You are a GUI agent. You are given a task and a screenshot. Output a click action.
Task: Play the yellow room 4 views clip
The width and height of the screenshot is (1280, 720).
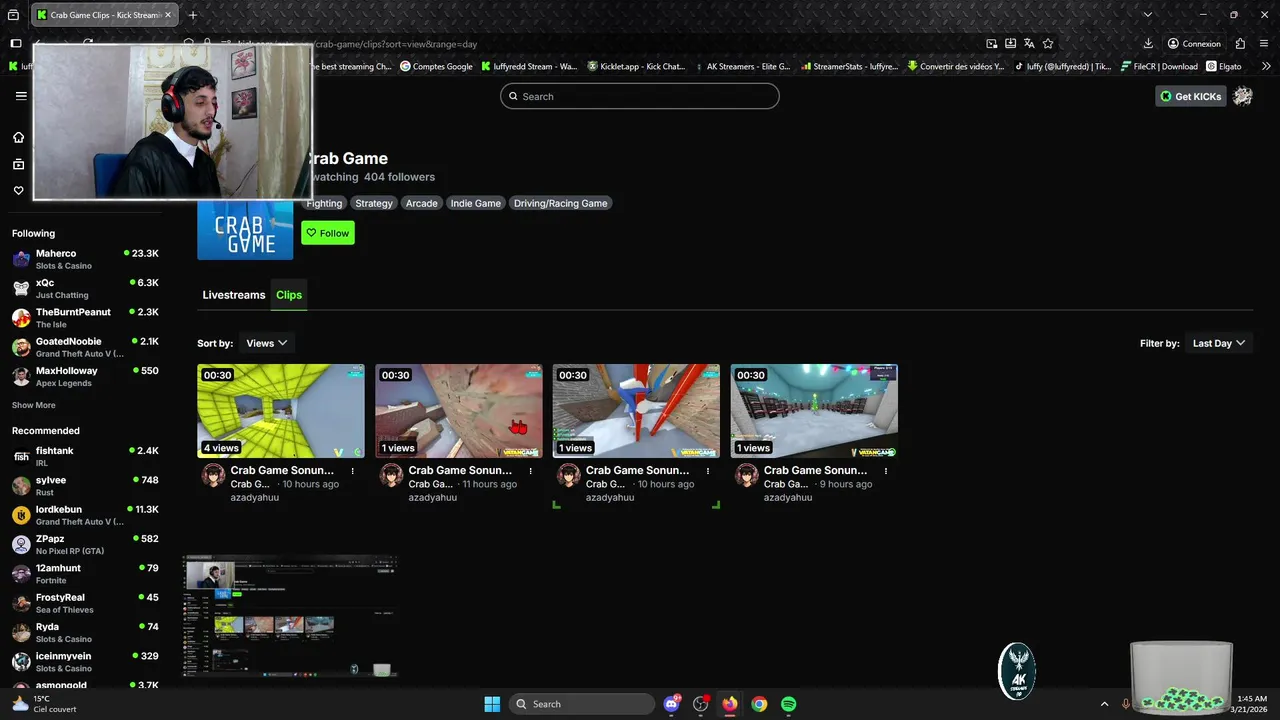point(281,411)
